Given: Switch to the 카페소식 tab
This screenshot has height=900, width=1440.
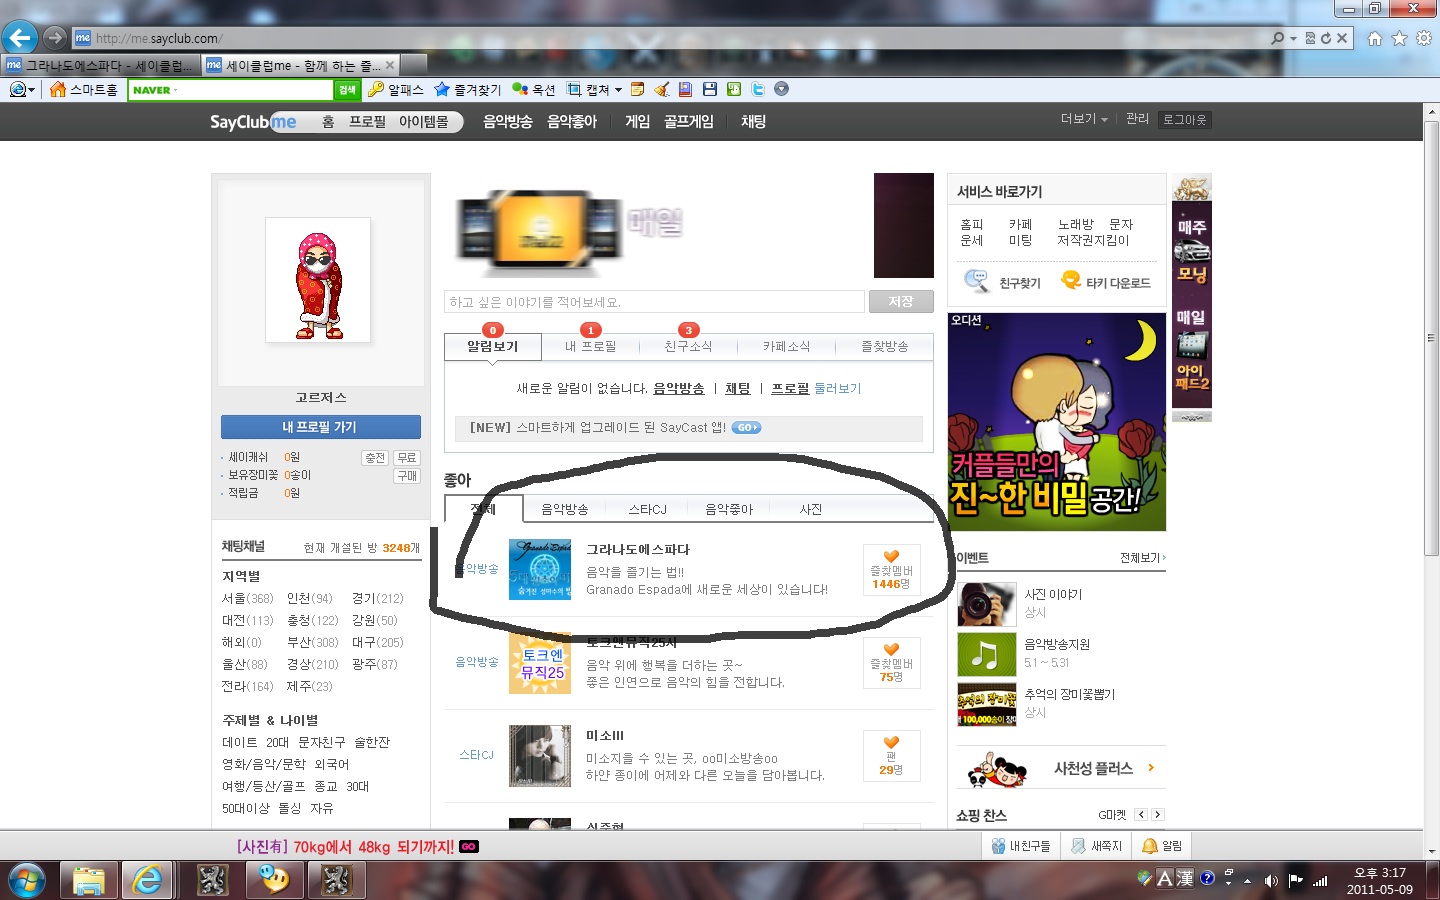Looking at the screenshot, I should [x=786, y=346].
